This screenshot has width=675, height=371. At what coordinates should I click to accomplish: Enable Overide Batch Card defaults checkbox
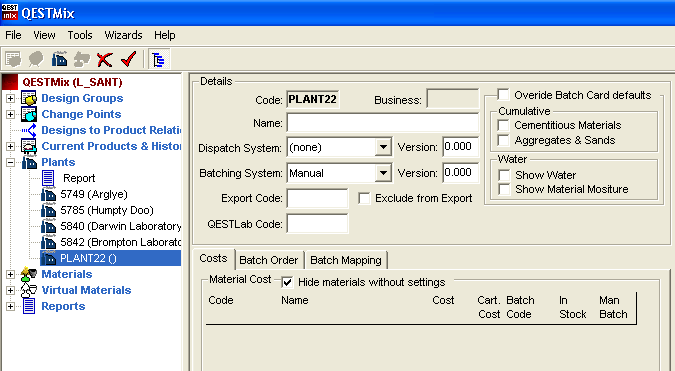click(503, 95)
